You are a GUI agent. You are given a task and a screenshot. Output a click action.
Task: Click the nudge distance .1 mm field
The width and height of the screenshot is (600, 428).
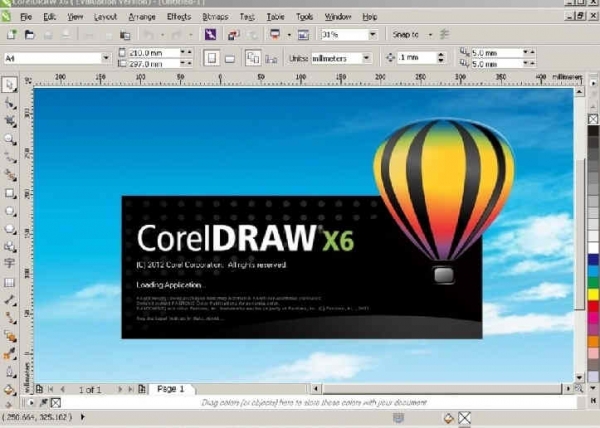pyautogui.click(x=416, y=58)
